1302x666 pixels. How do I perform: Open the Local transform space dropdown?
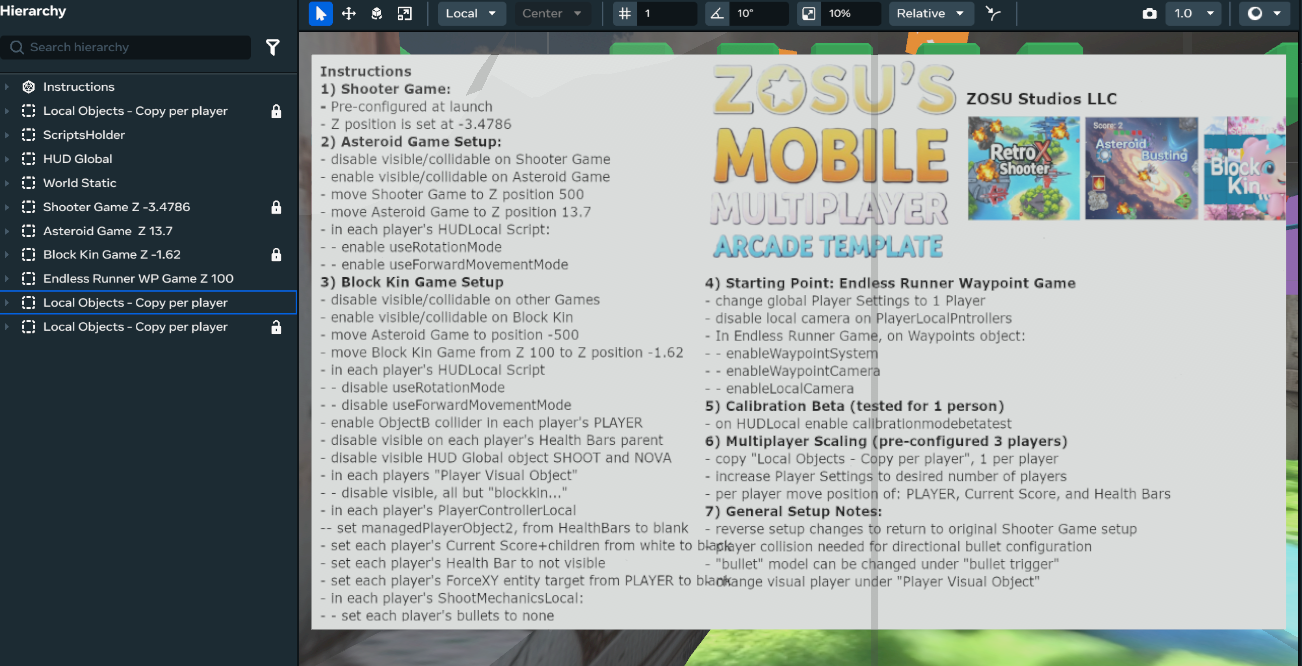472,14
